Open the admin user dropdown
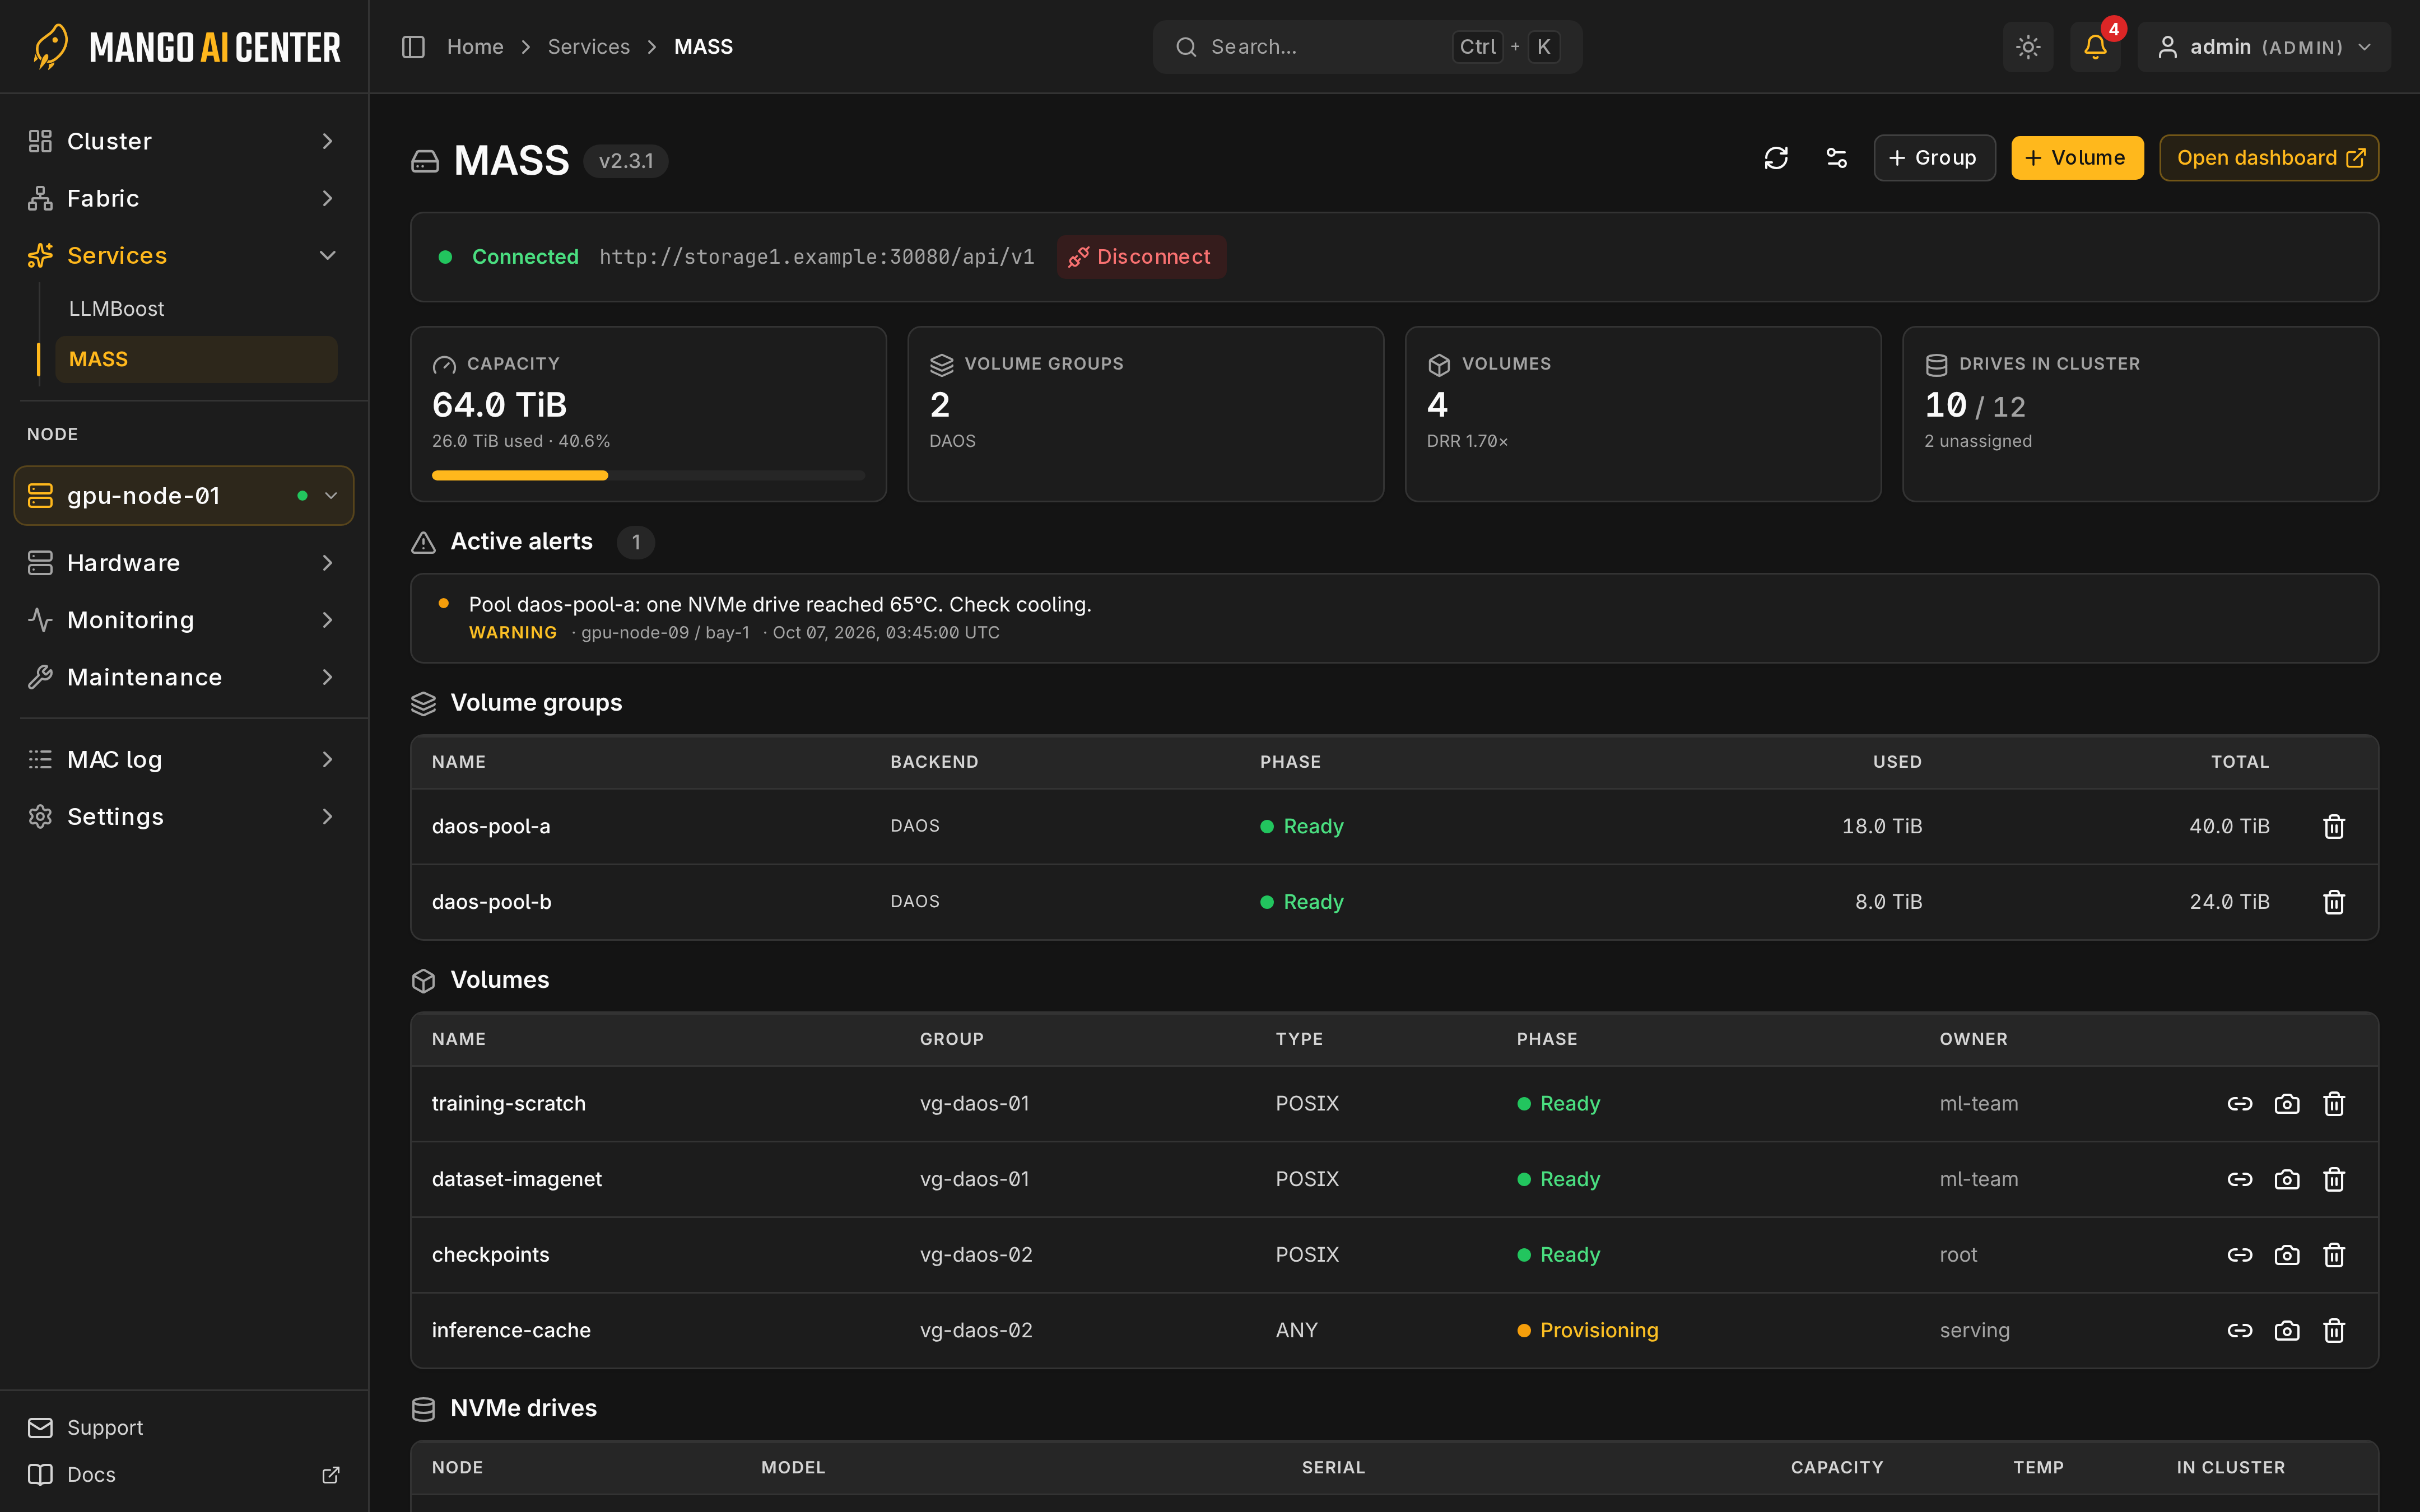The height and width of the screenshot is (1512, 2420). coord(2264,47)
